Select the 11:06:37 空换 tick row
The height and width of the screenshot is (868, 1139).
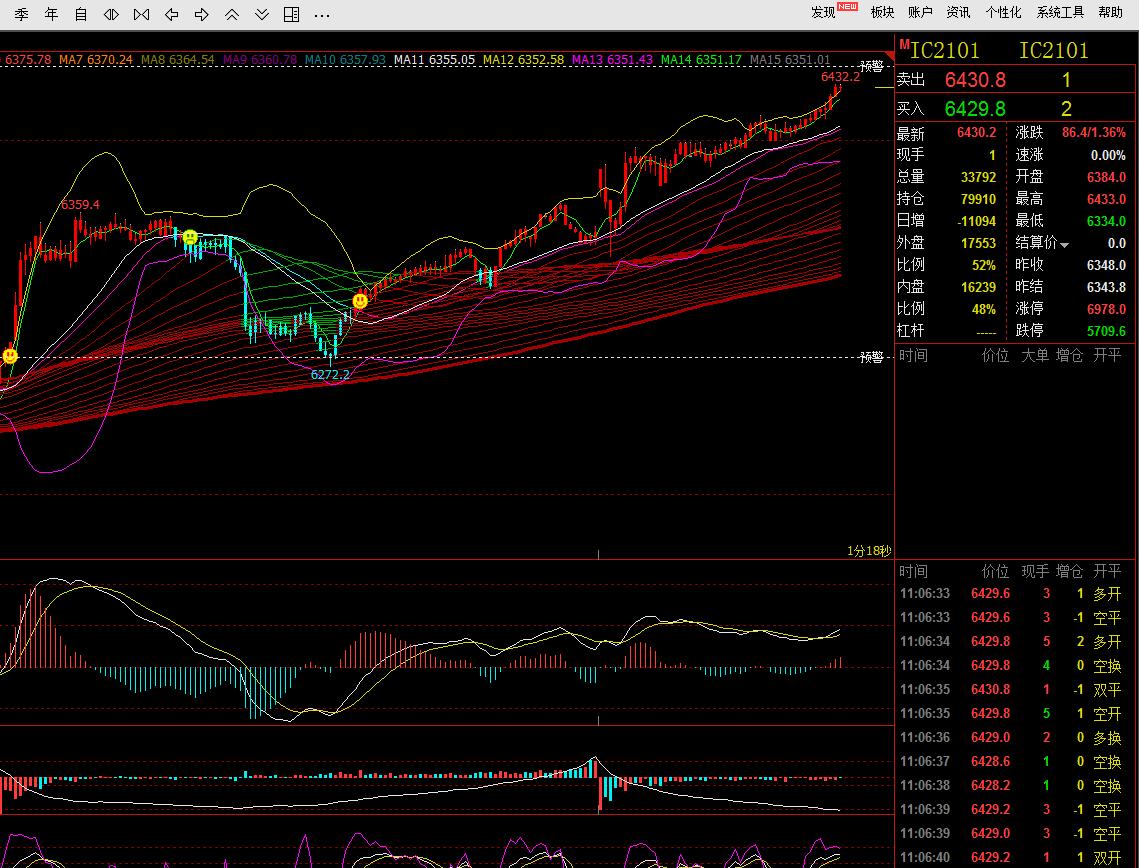[1013, 761]
